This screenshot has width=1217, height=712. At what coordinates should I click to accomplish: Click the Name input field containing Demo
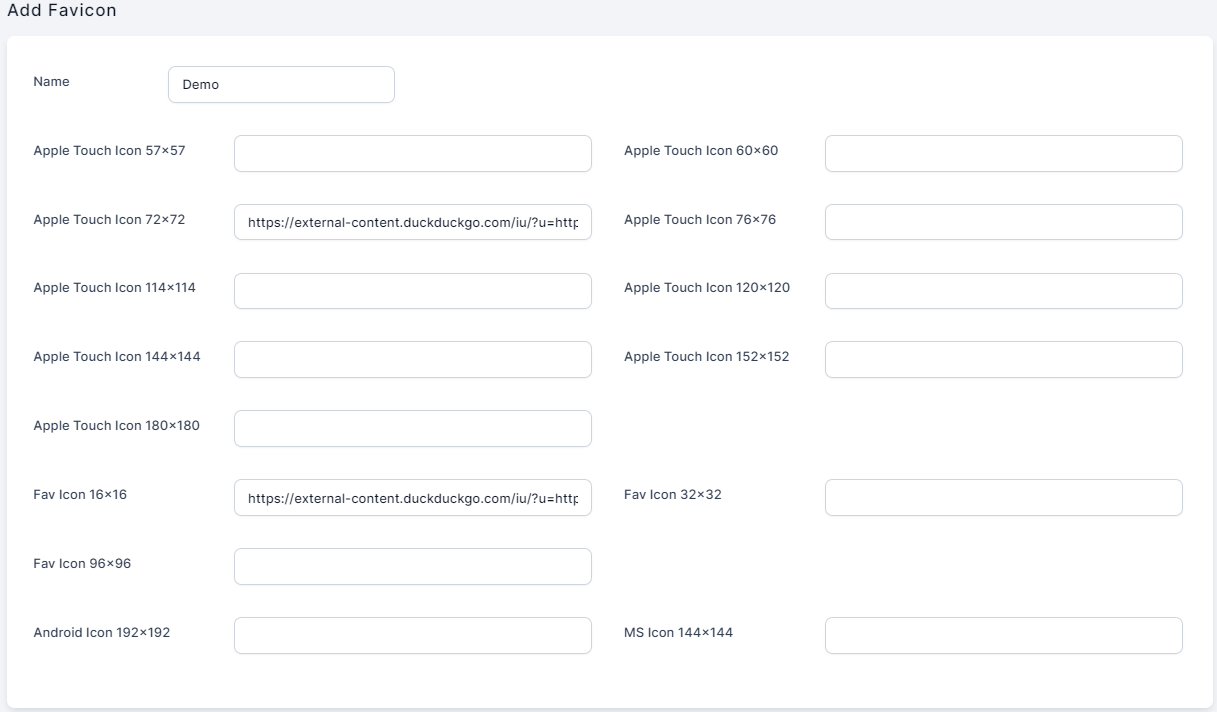click(x=281, y=85)
